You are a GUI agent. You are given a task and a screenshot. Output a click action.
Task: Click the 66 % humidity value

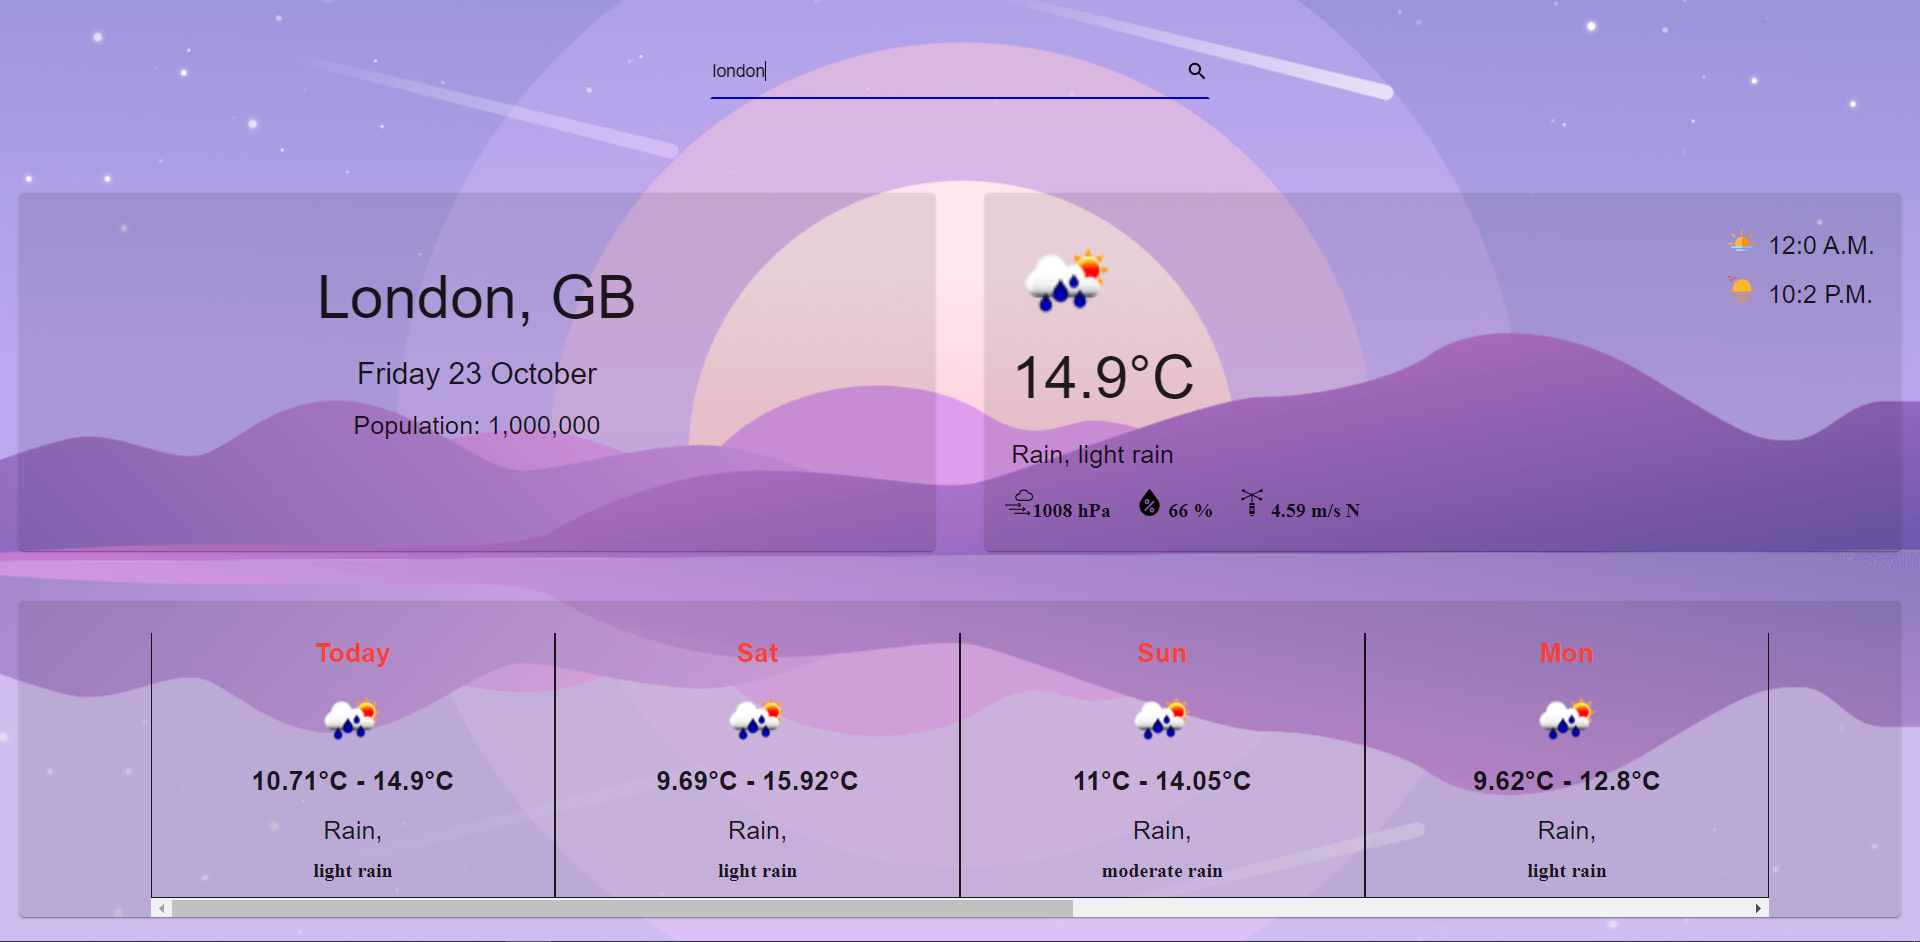(x=1191, y=511)
